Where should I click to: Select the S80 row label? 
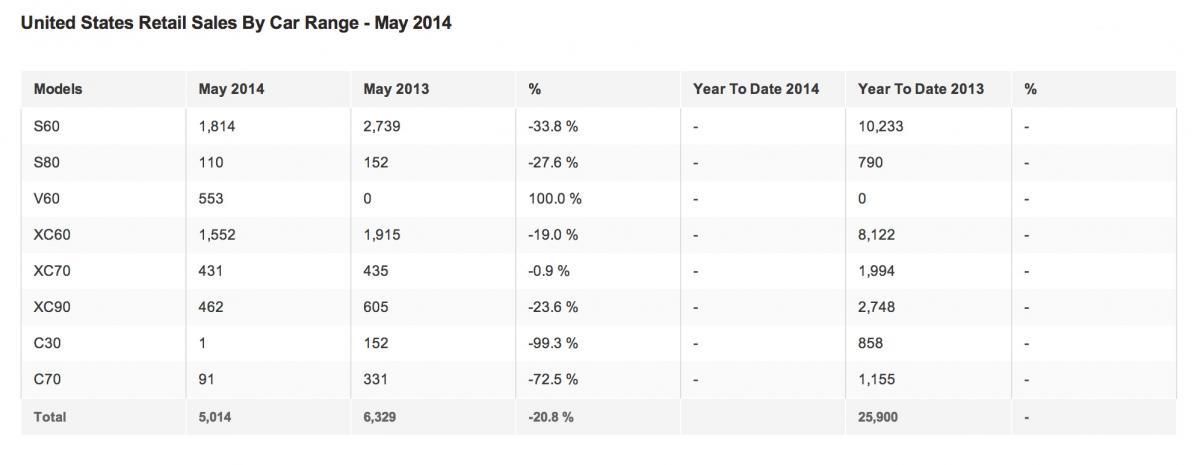(x=47, y=163)
